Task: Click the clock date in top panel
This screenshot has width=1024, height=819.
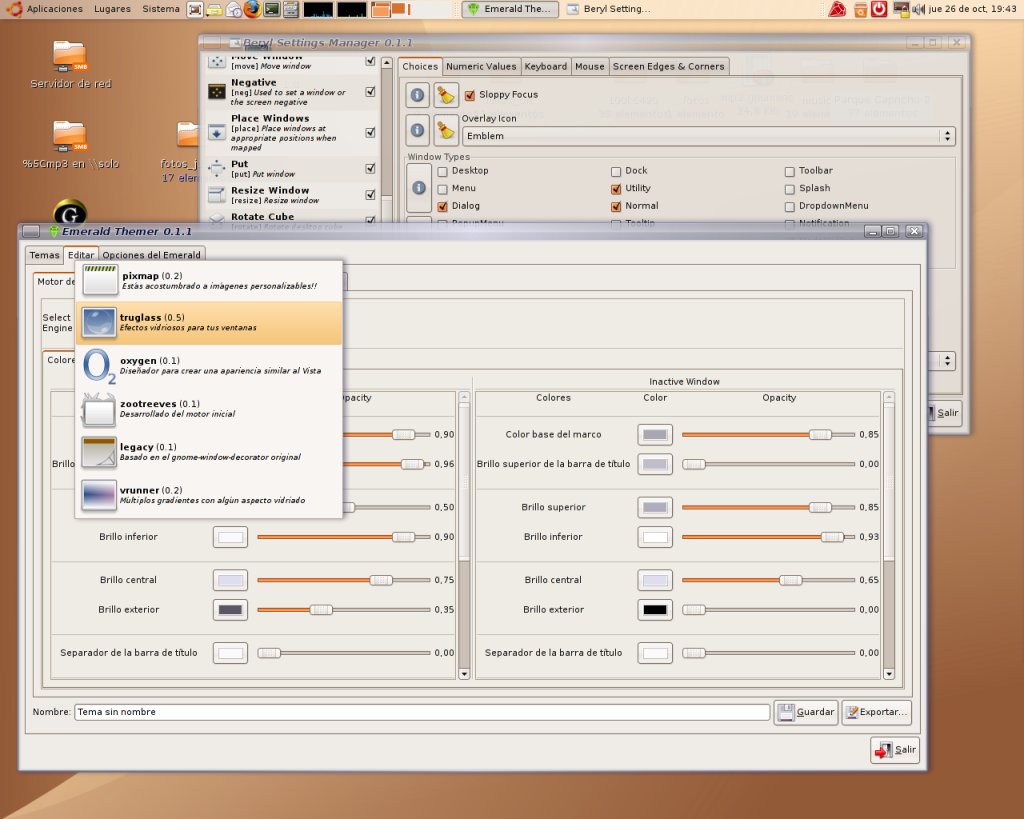Action: [972, 9]
